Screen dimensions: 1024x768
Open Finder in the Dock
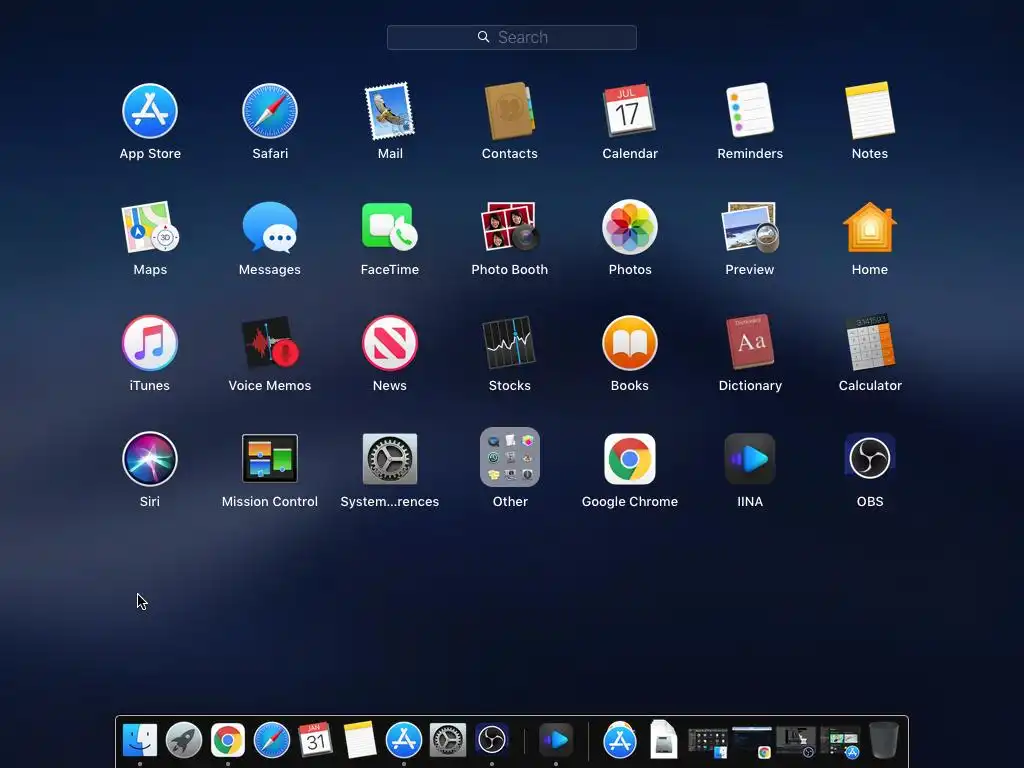tap(140, 740)
